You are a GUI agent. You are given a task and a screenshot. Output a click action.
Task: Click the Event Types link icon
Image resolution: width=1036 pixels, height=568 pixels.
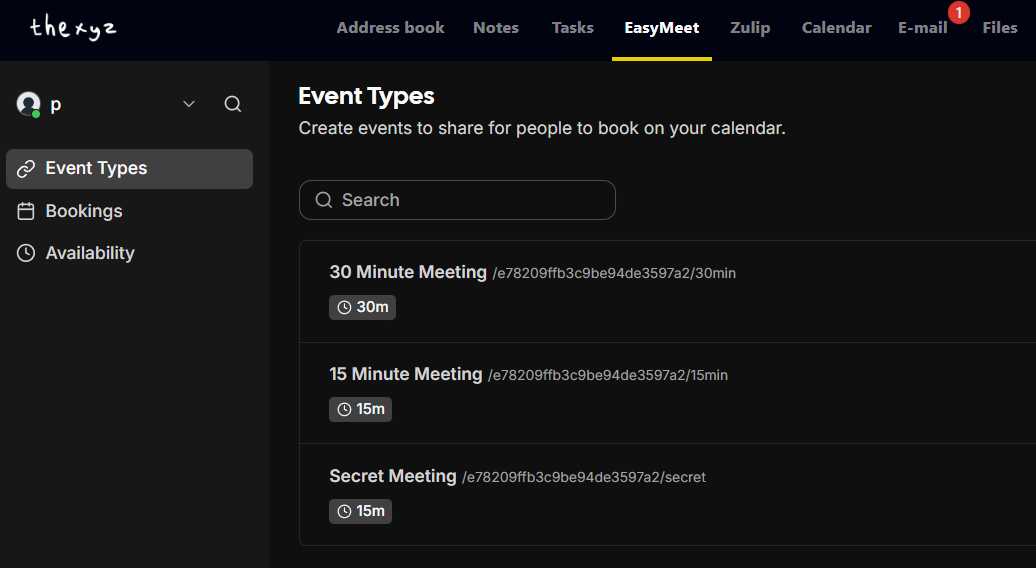pyautogui.click(x=26, y=169)
